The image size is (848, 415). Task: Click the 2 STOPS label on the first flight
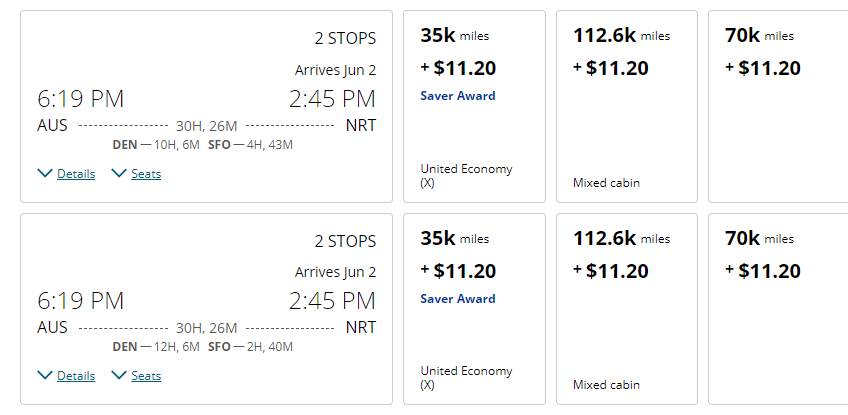(x=345, y=39)
